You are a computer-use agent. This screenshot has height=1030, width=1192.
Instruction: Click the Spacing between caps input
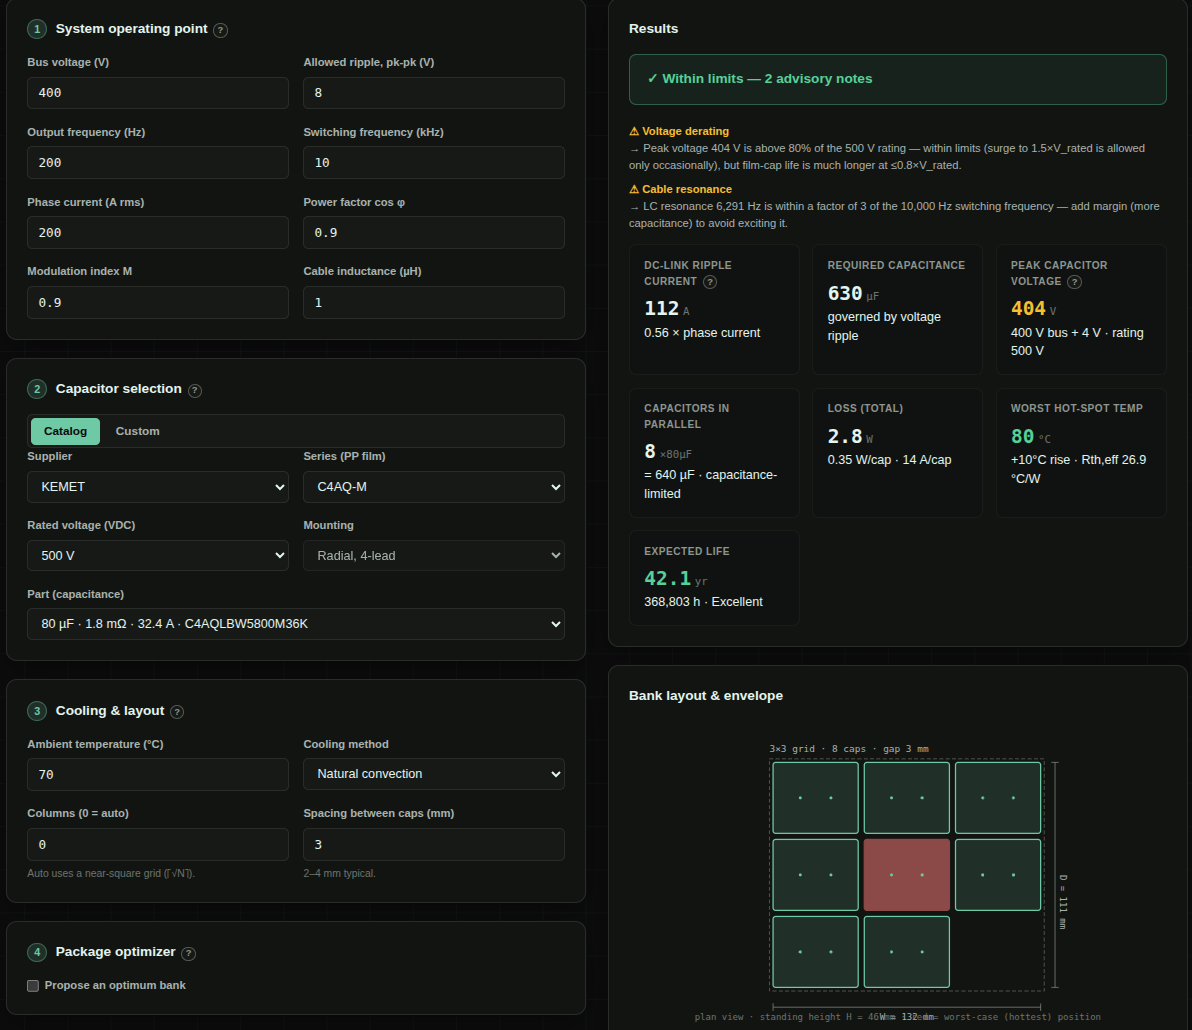pos(434,845)
